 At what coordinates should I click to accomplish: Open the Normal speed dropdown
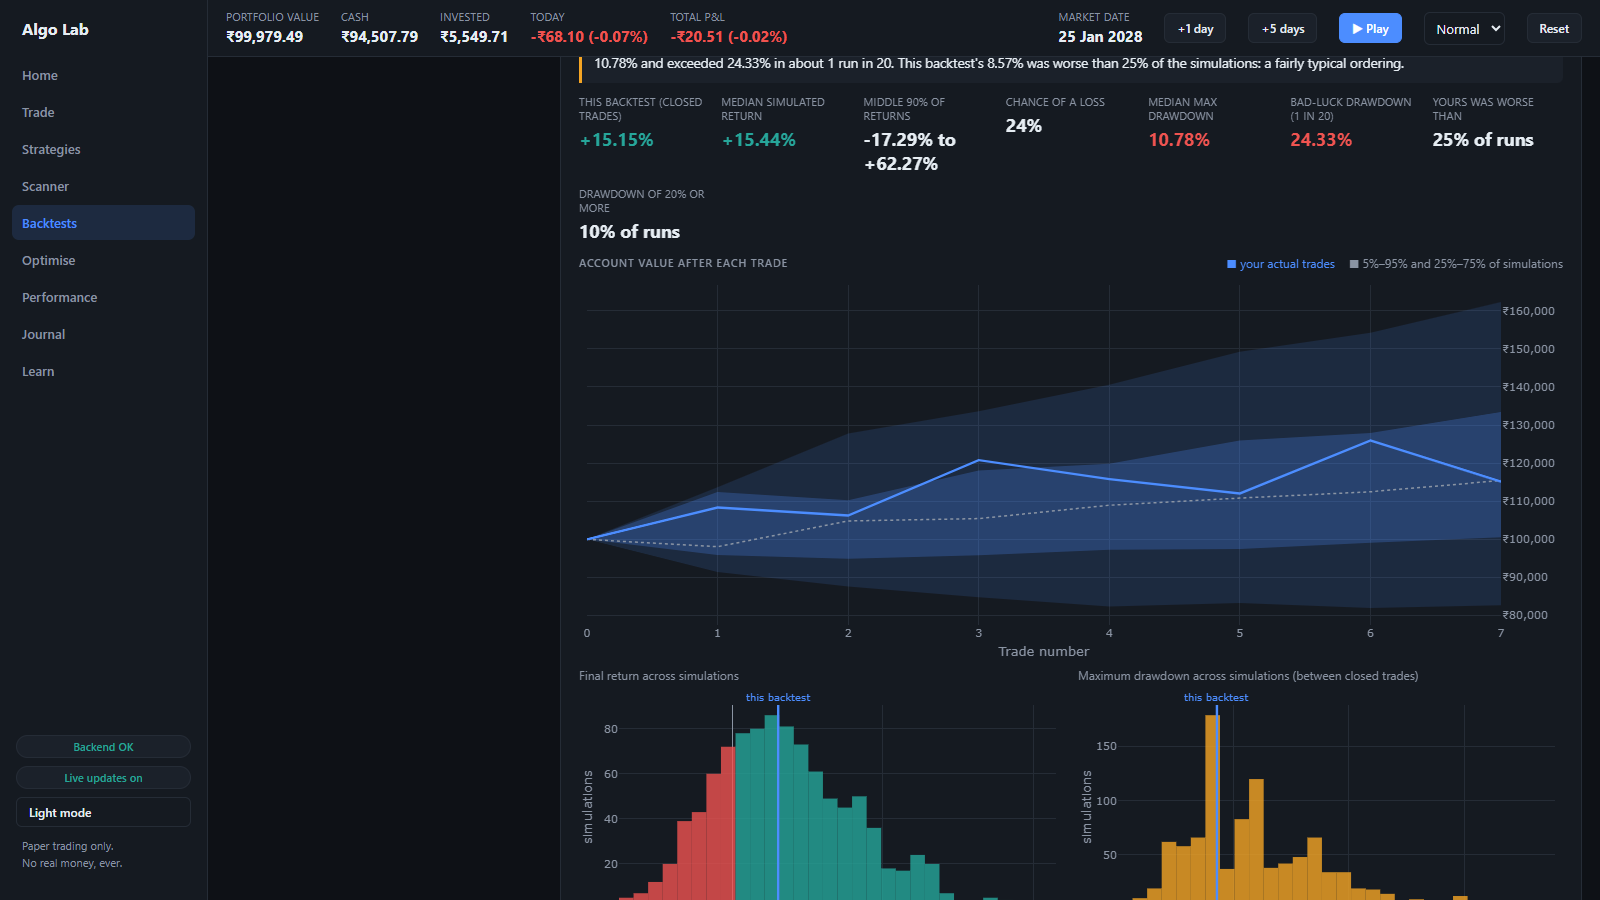(x=1464, y=29)
